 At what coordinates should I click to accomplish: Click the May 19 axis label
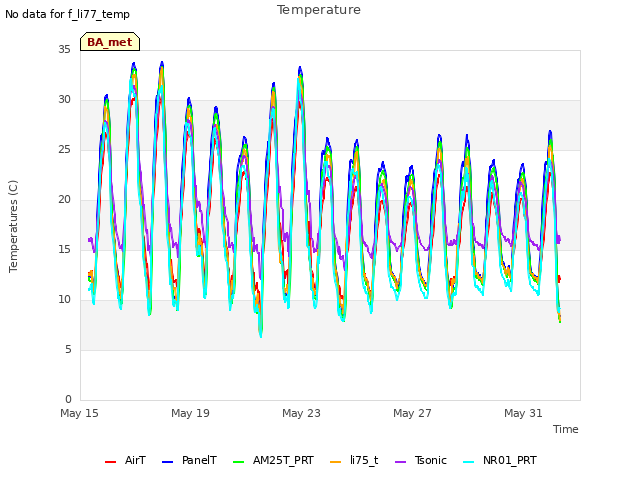190,413
